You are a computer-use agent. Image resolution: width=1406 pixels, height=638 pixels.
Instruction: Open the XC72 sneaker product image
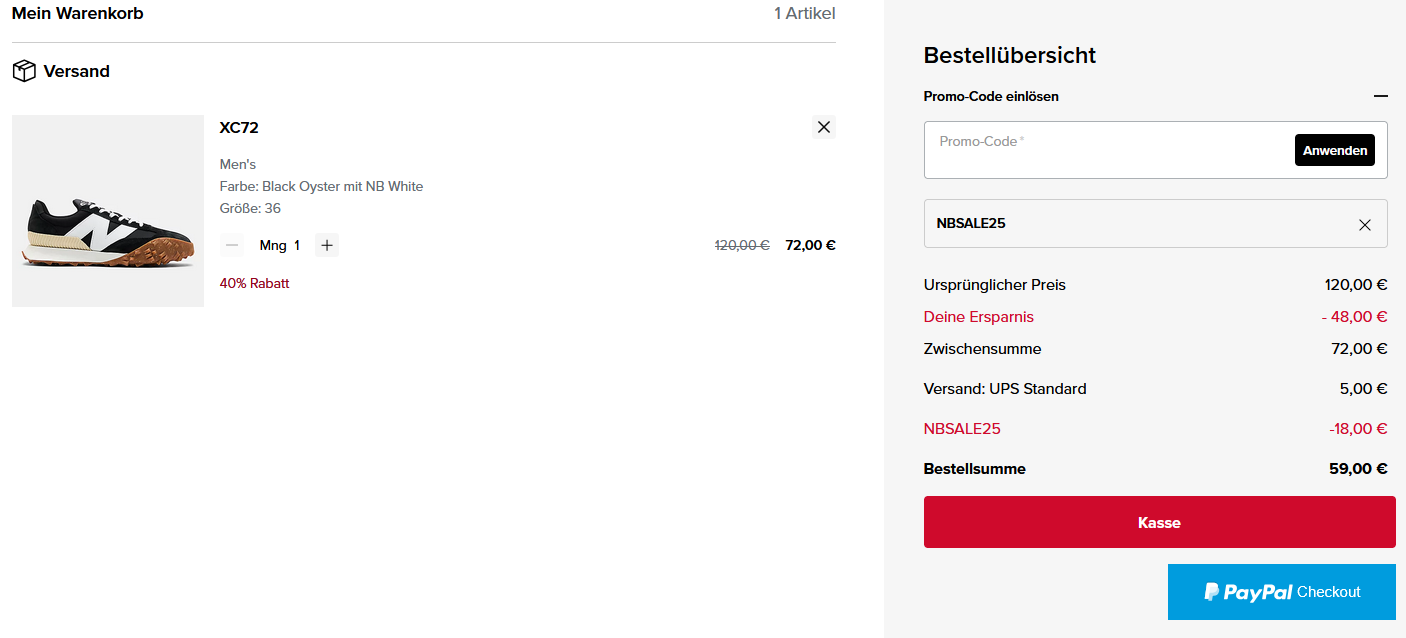108,211
